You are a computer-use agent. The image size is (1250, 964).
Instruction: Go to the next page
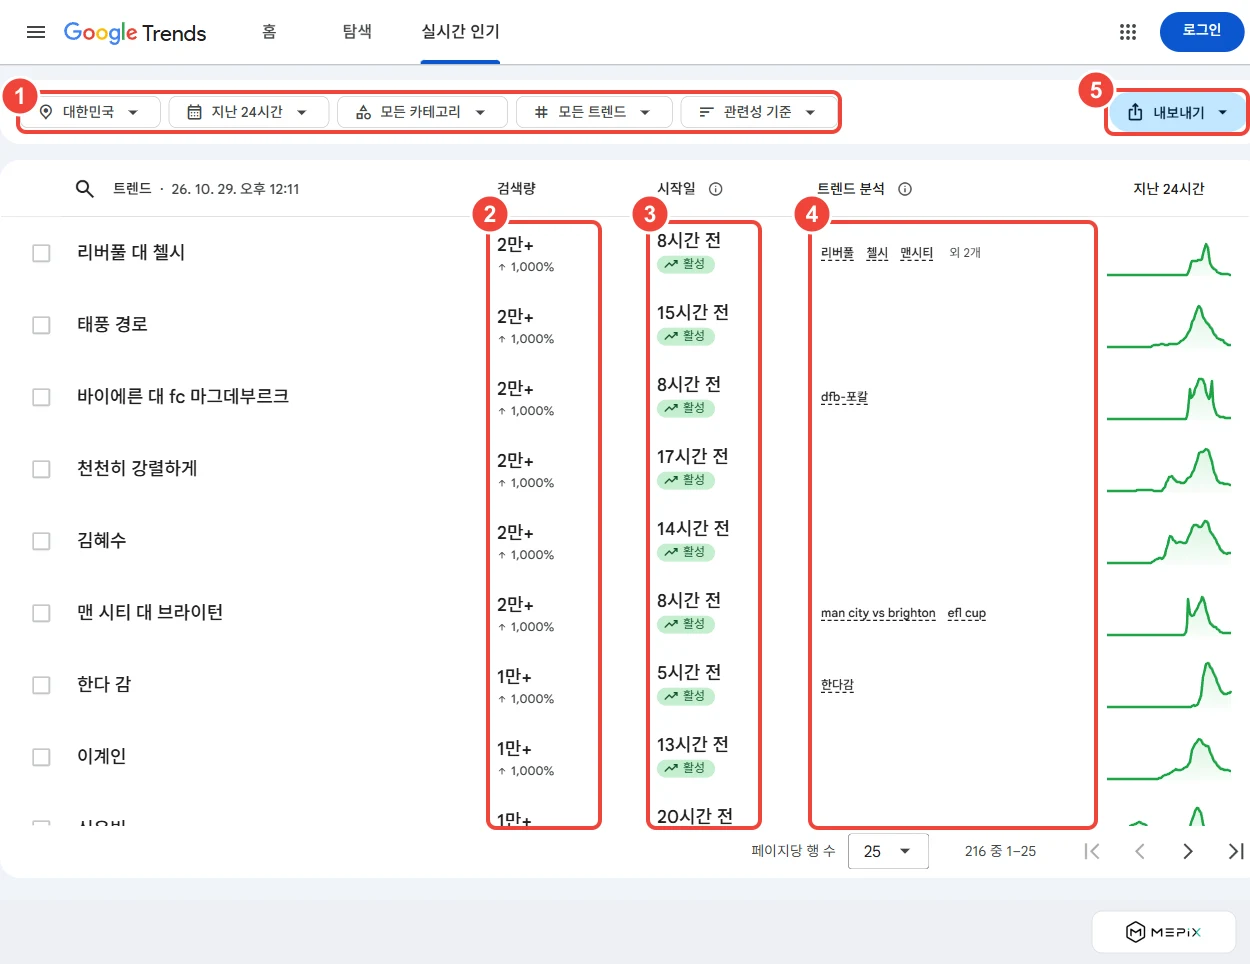[1188, 851]
